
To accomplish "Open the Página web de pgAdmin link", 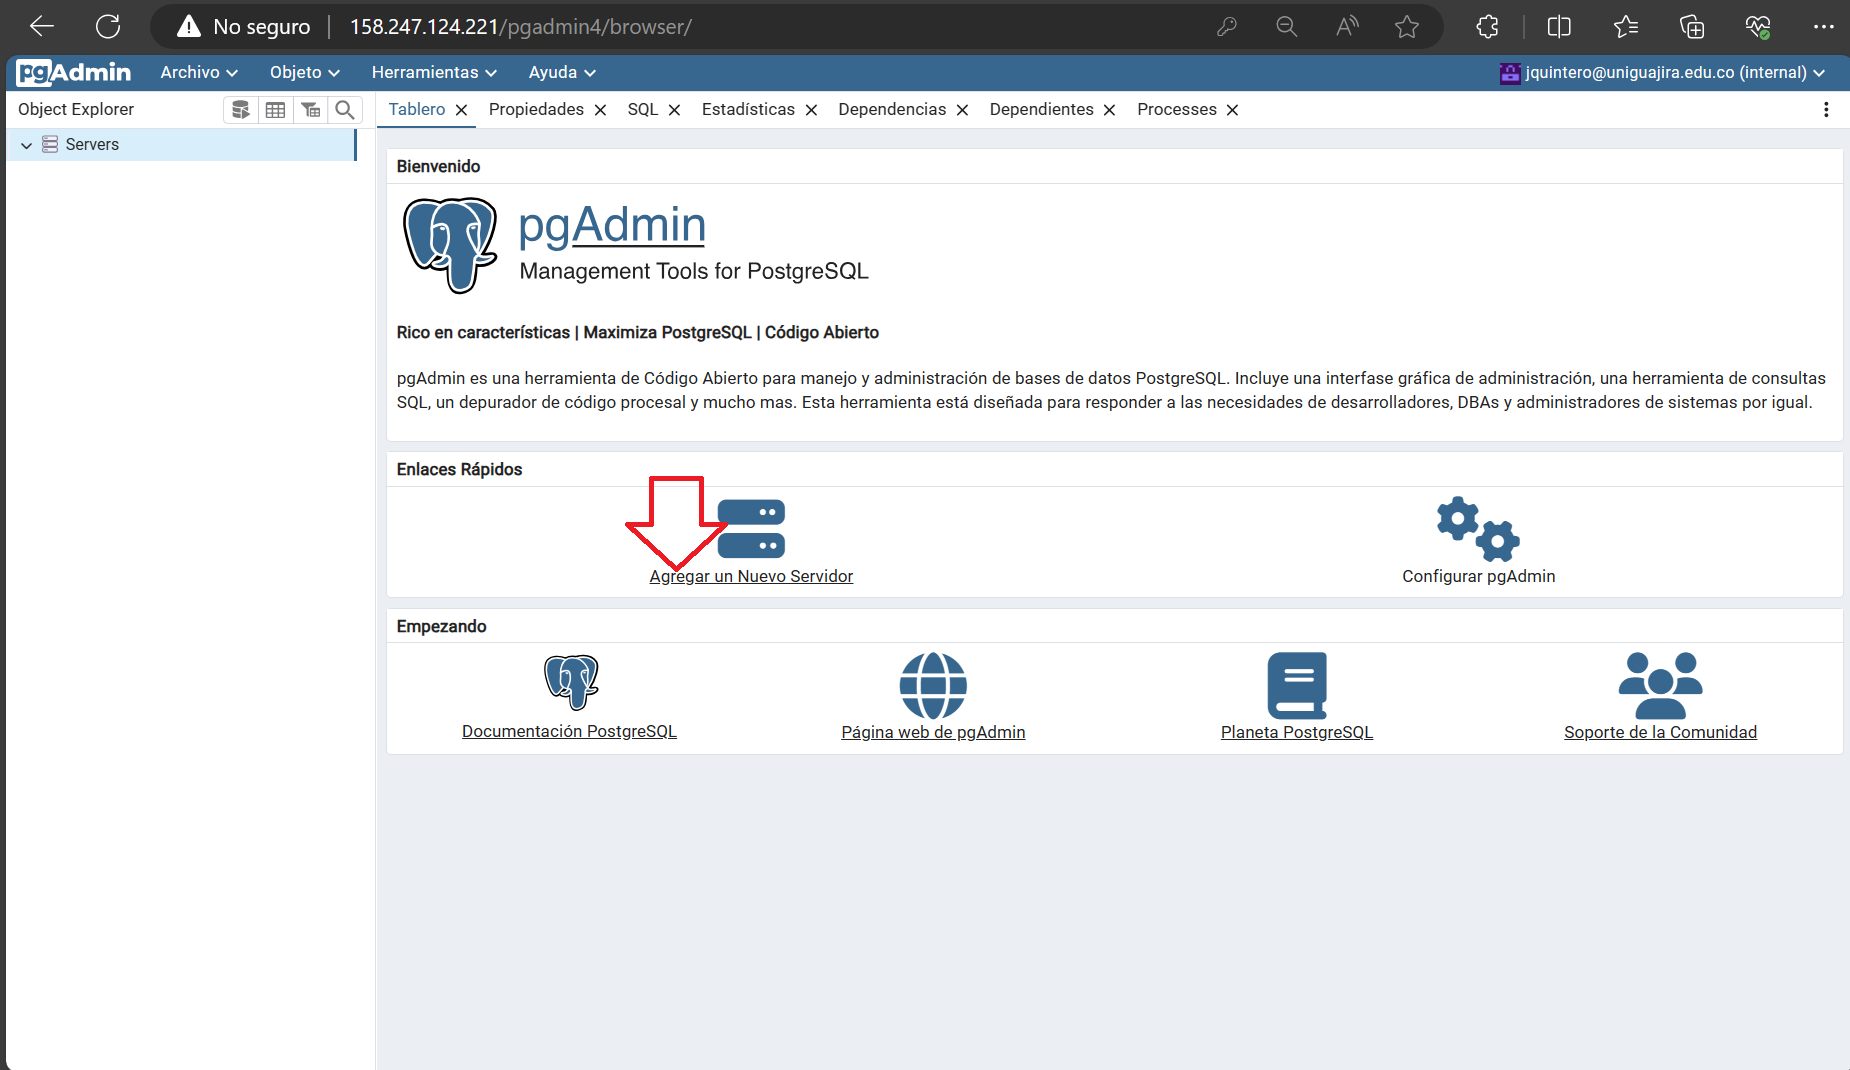I will [933, 732].
